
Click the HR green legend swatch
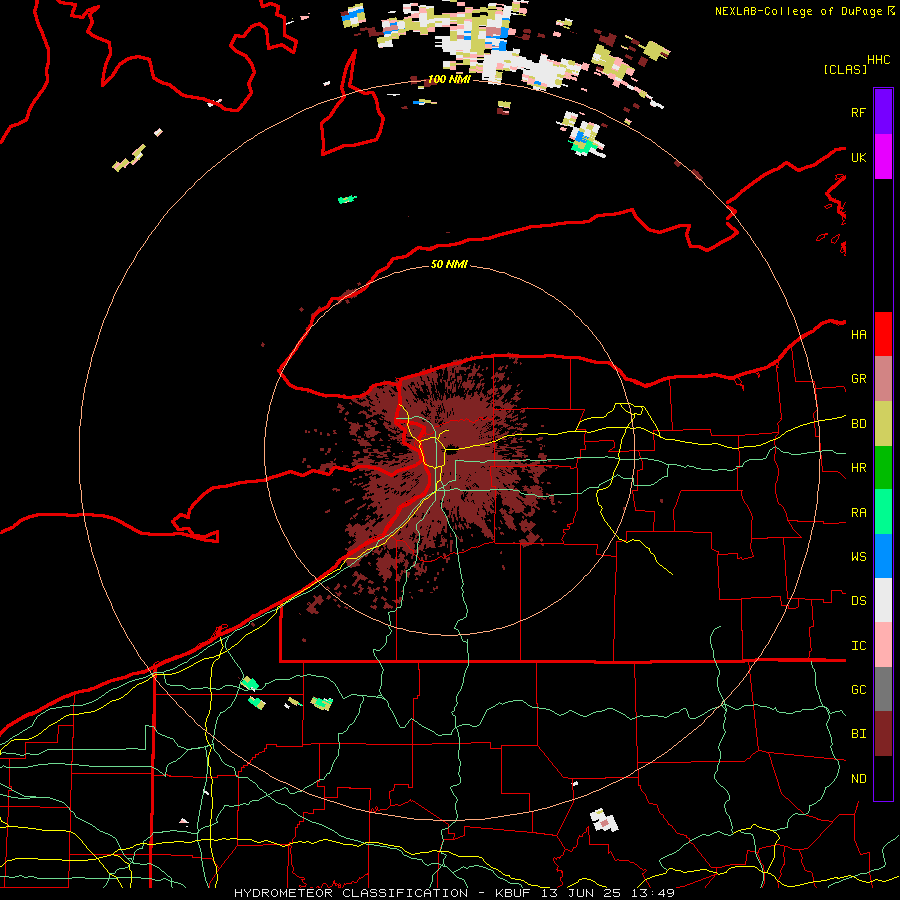click(x=883, y=467)
